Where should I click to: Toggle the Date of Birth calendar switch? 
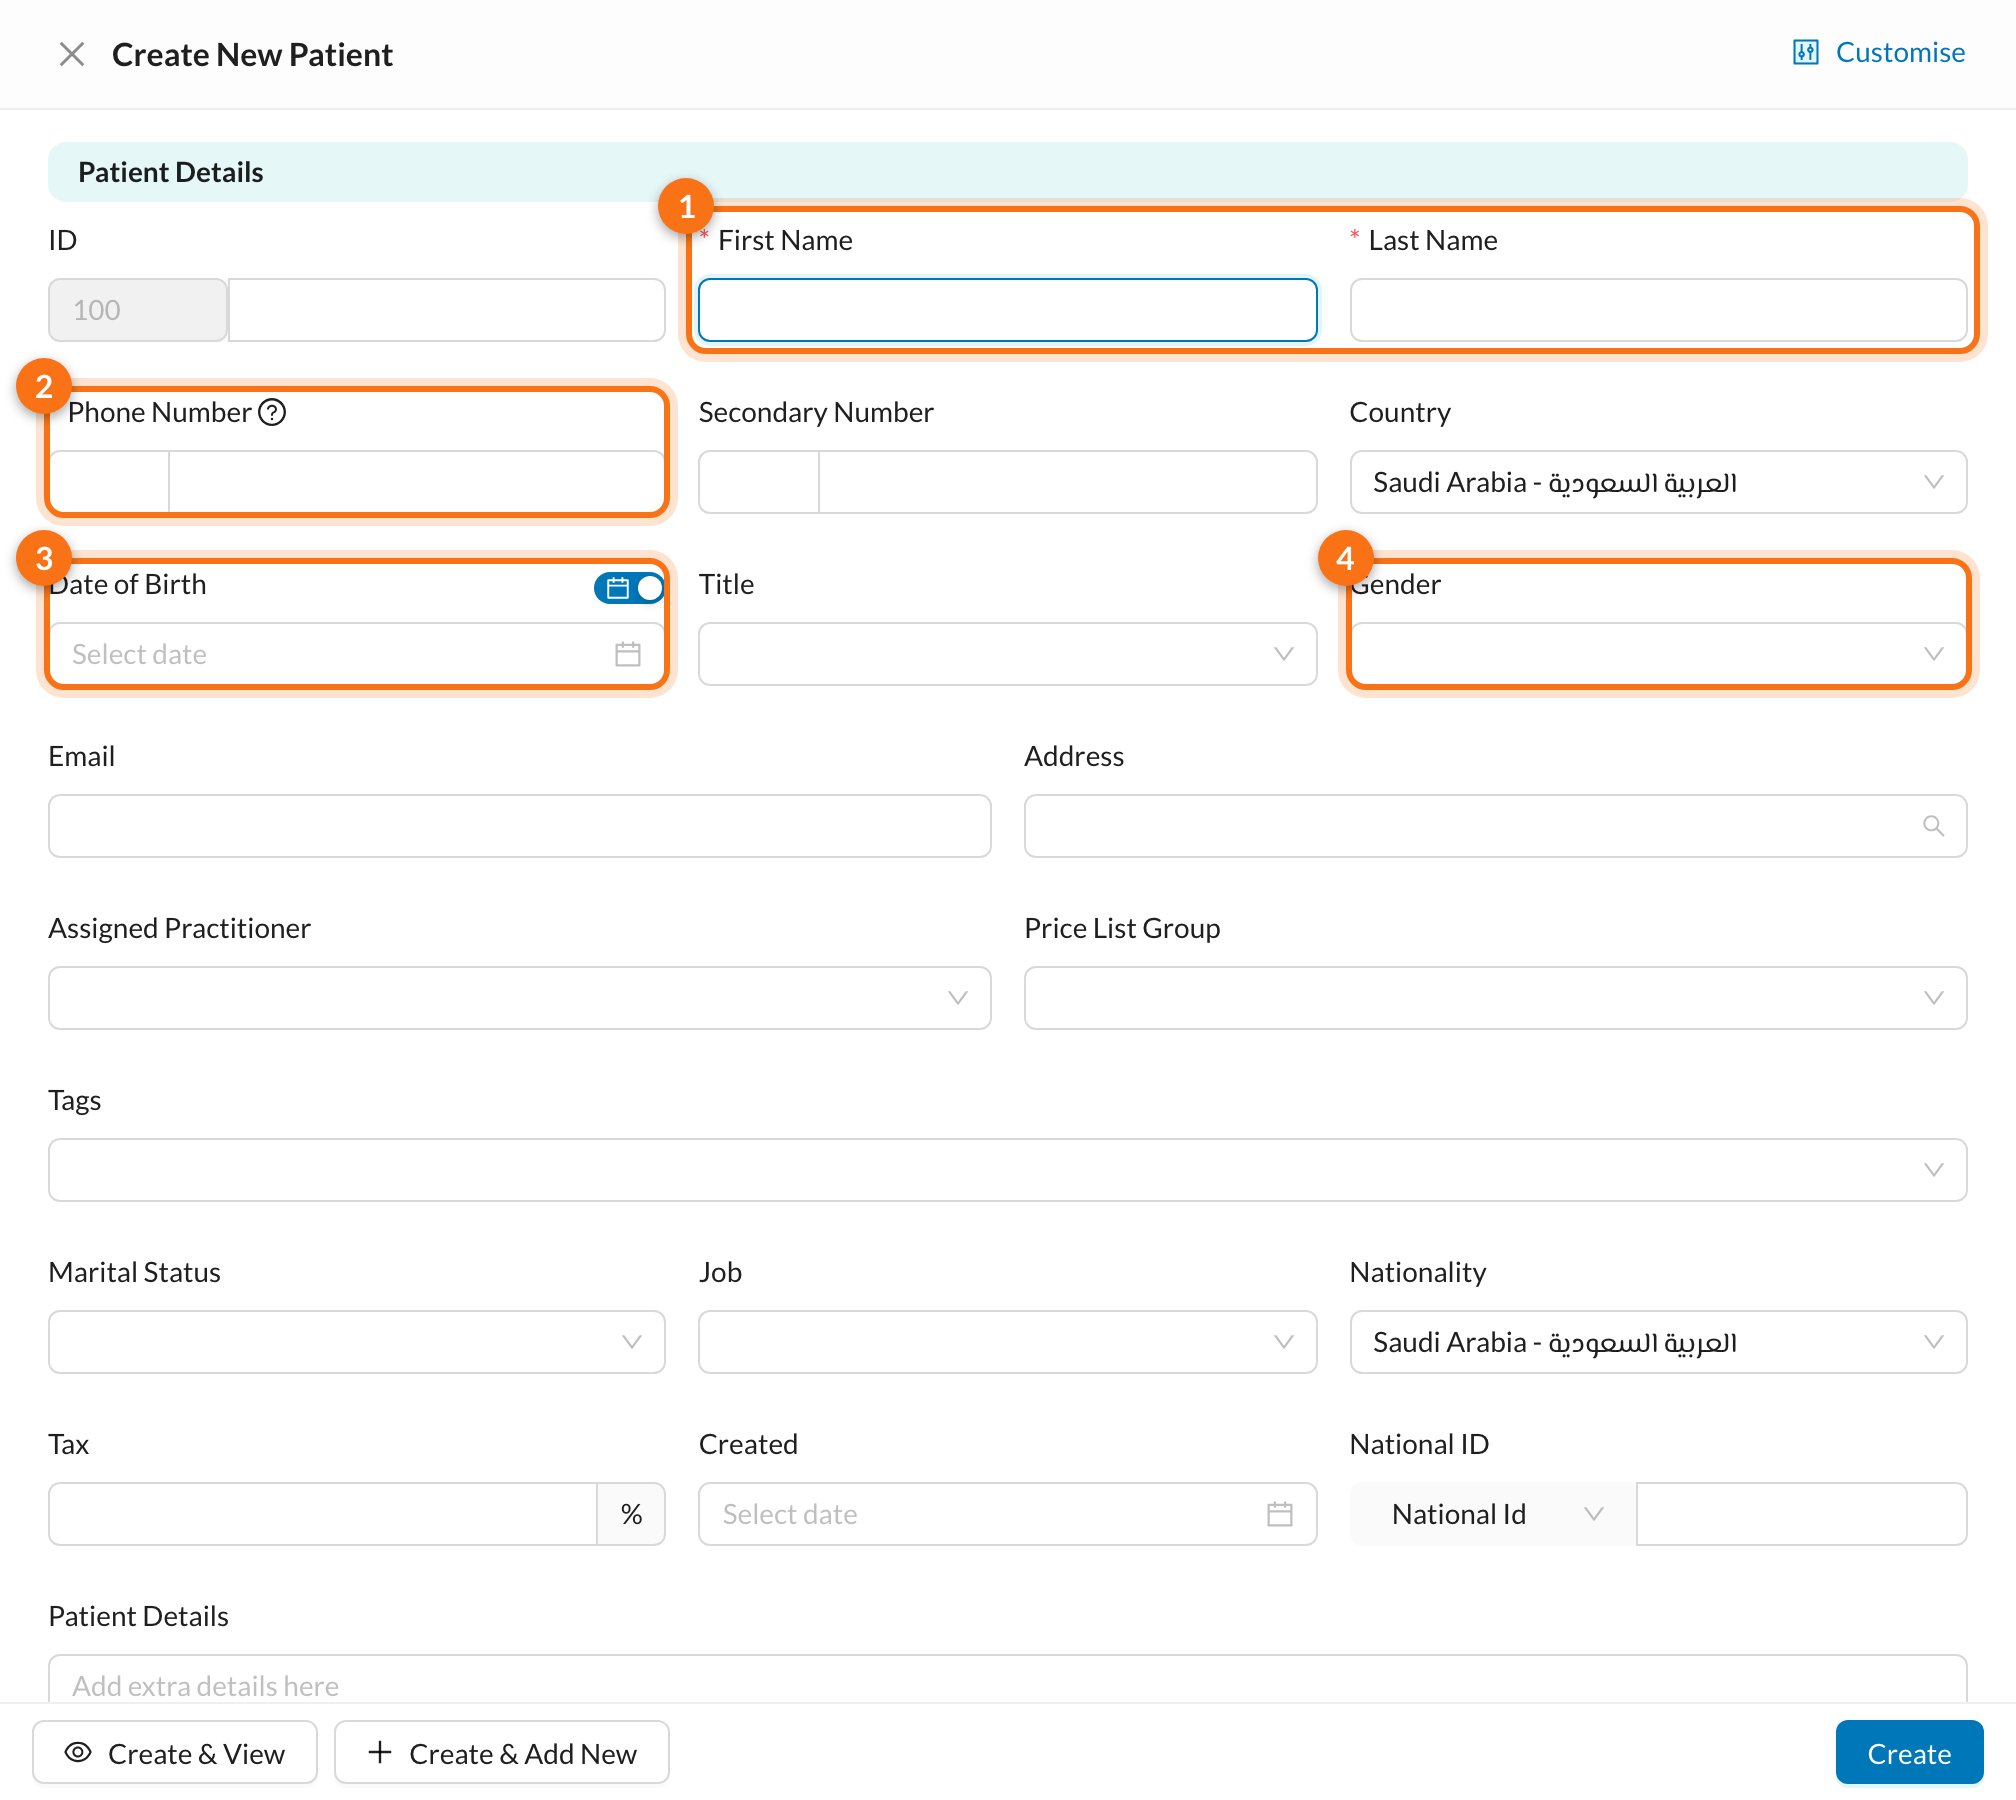tap(629, 588)
